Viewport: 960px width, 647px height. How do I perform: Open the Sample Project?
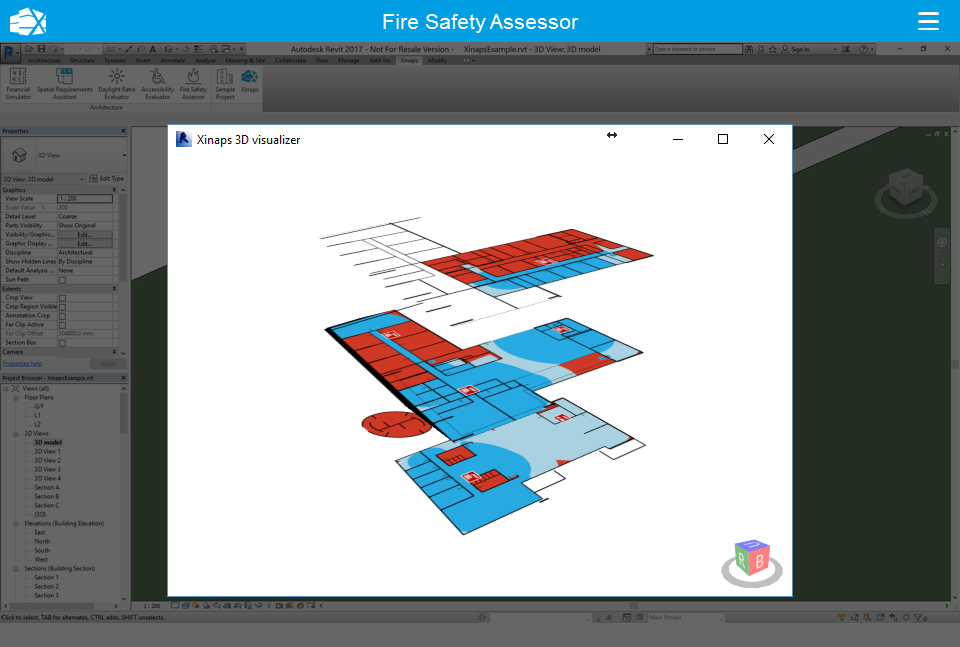[x=225, y=84]
